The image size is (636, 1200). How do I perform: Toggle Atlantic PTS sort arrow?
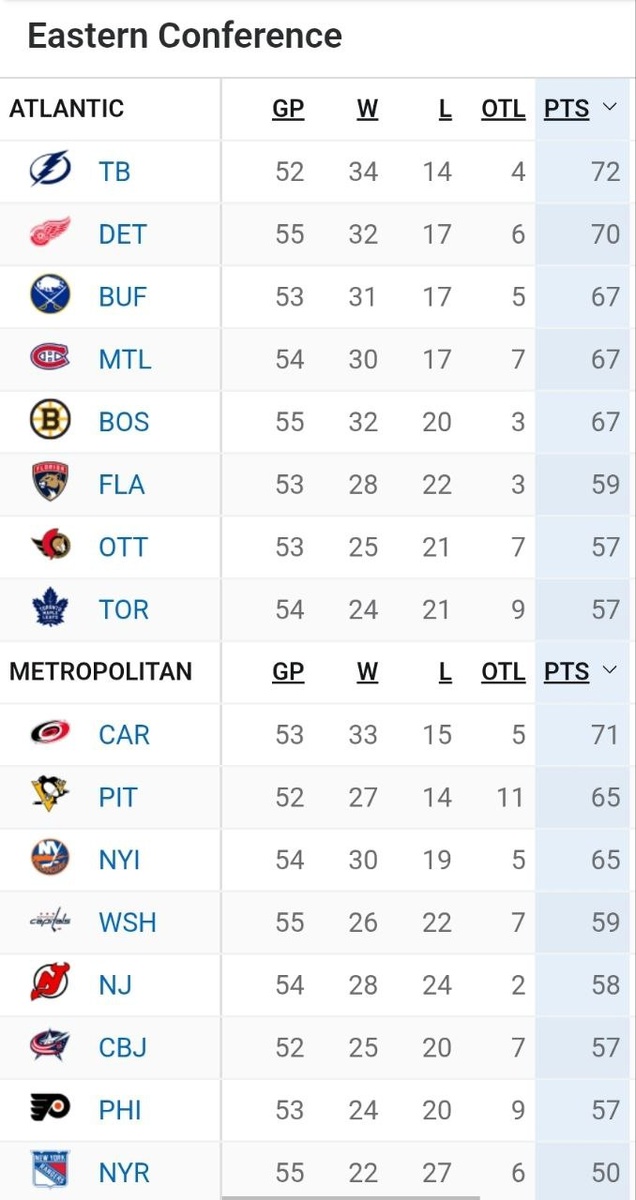point(610,108)
